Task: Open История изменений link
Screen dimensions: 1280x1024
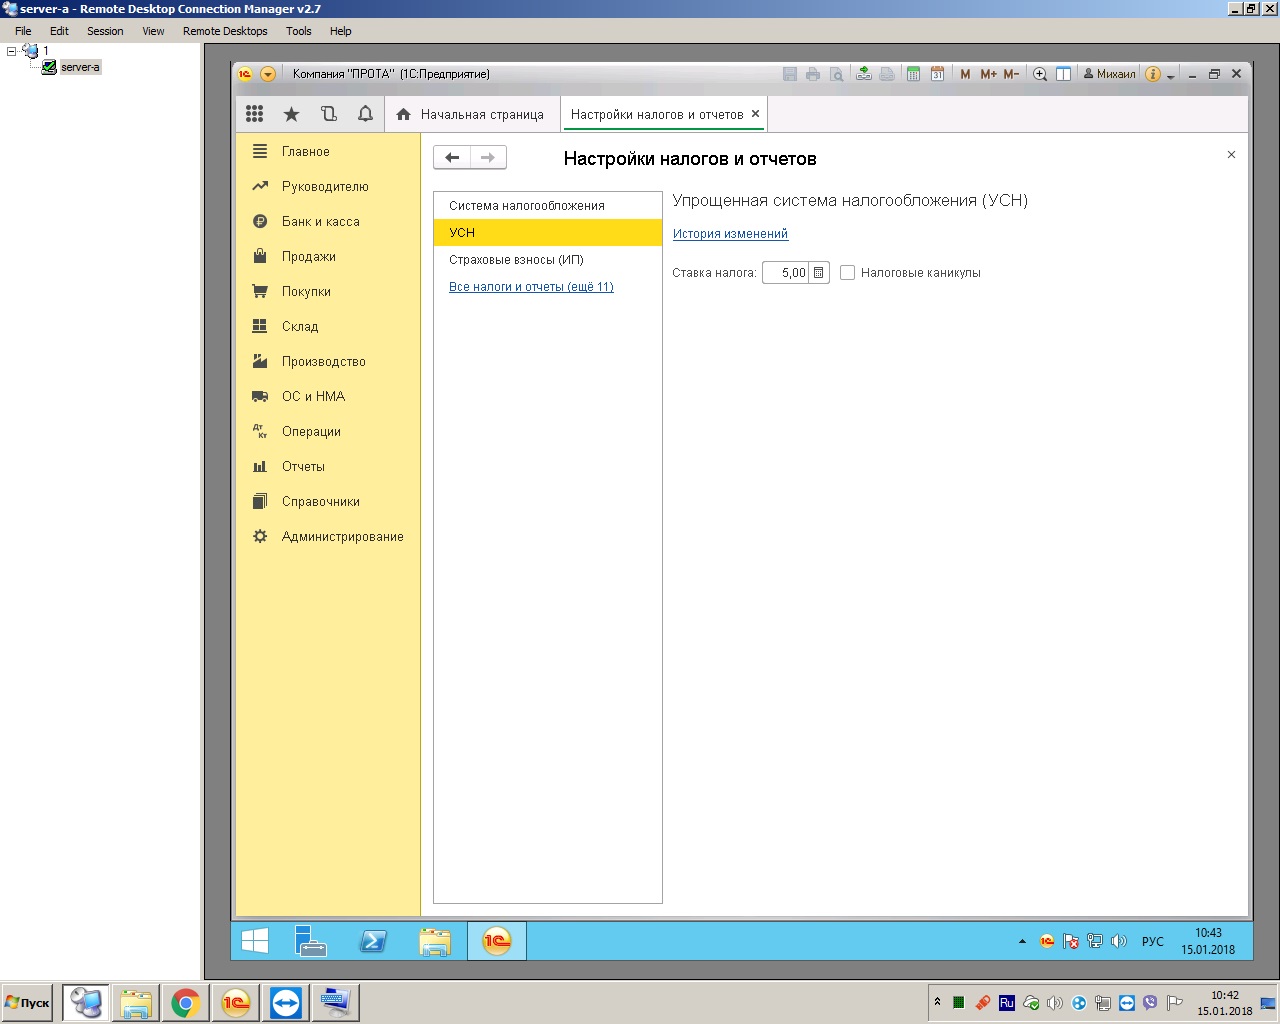Action: [x=730, y=234]
